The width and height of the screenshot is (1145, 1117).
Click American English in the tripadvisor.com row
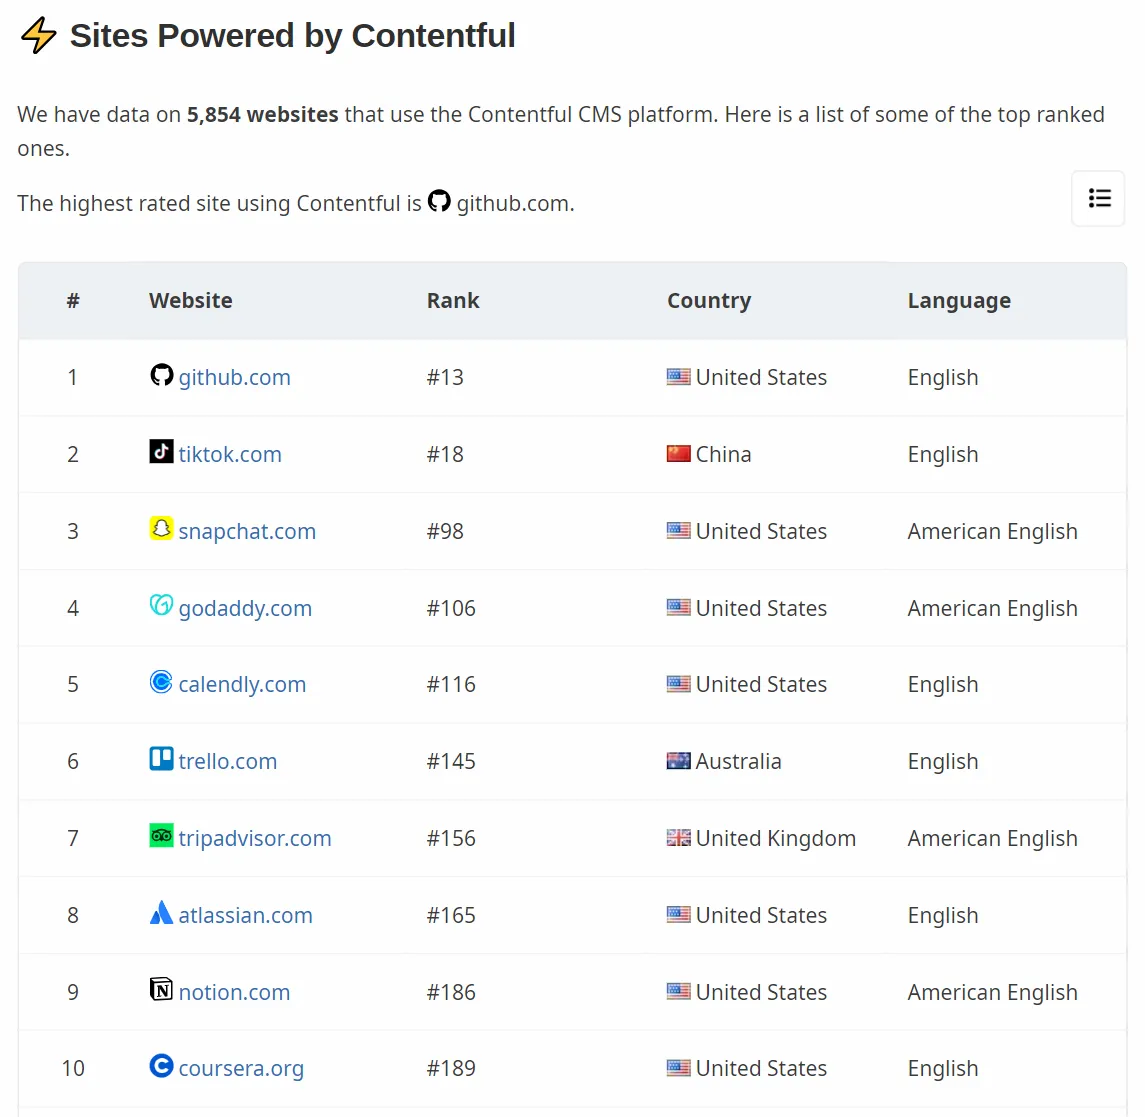[992, 839]
